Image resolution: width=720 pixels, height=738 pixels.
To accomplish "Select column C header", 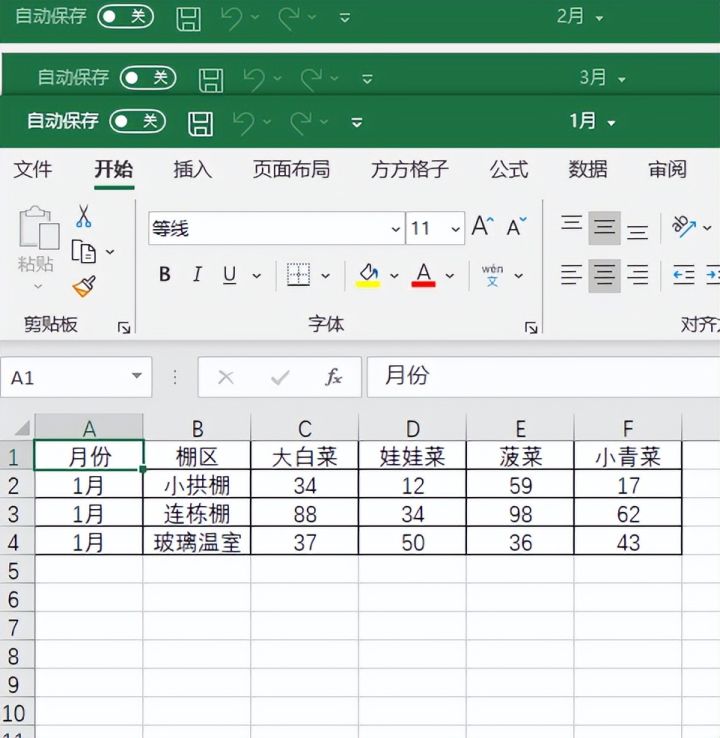I will coord(305,428).
